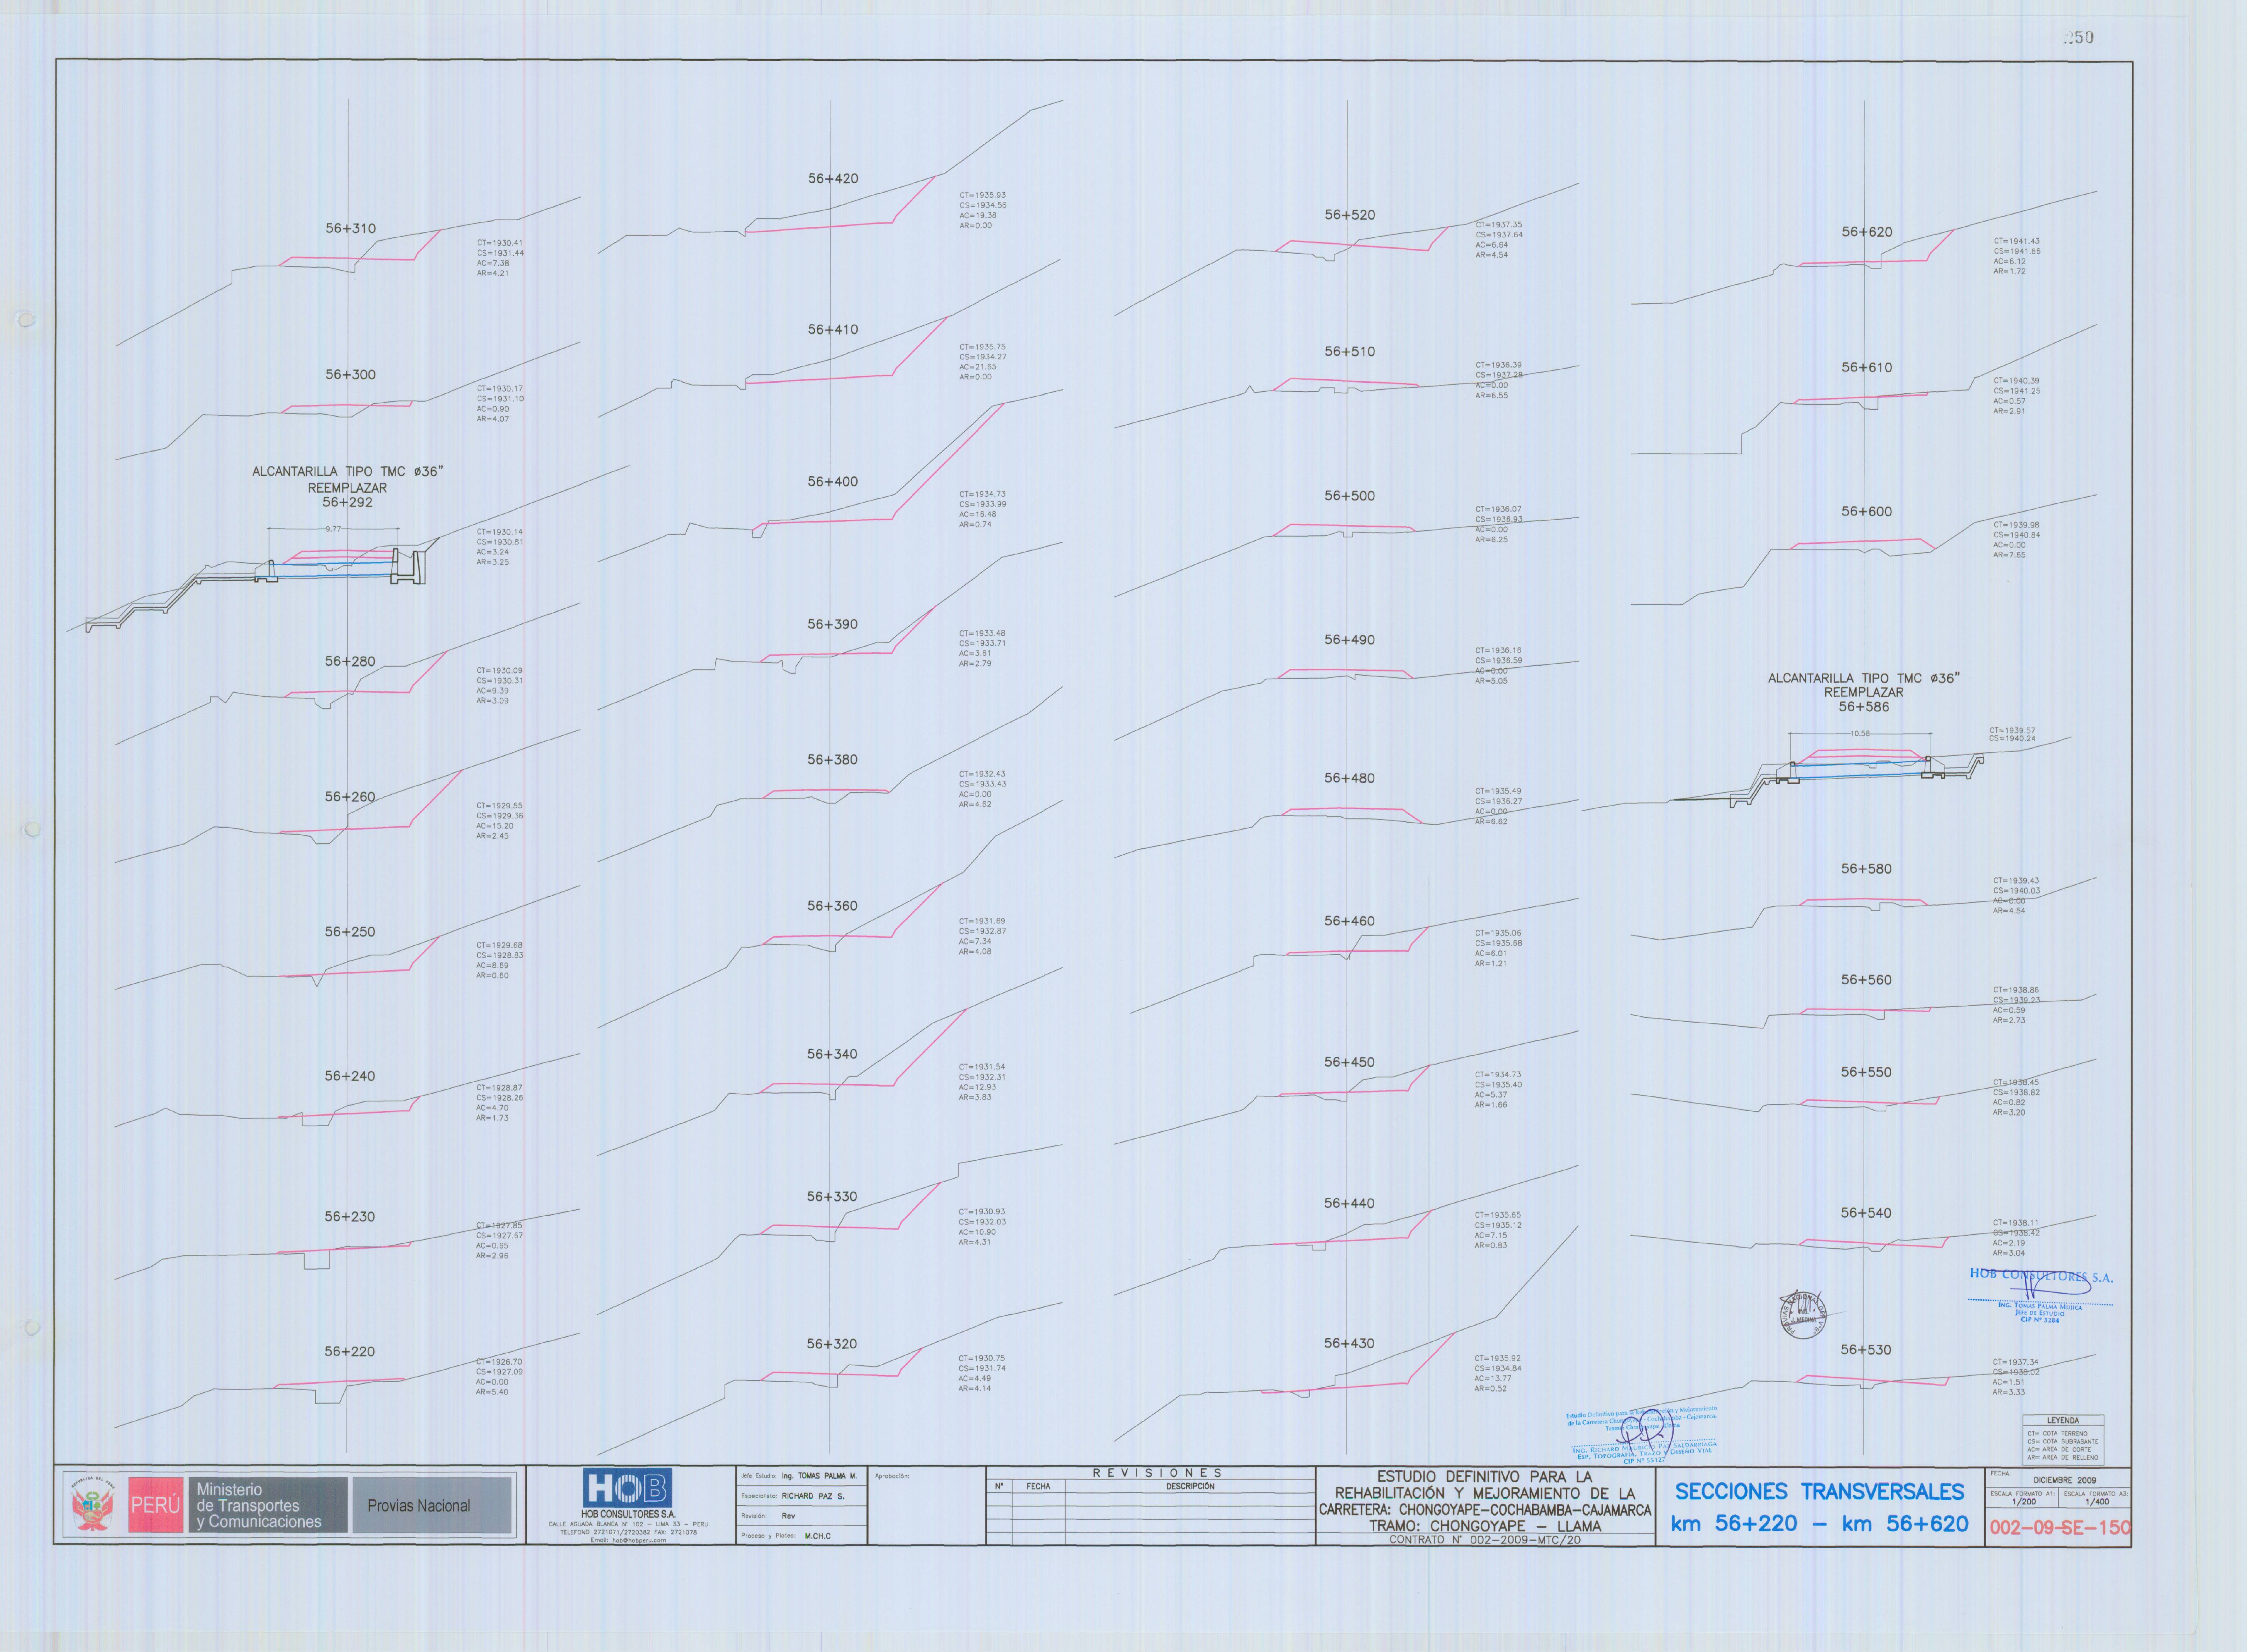This screenshot has width=2247, height=1652.
Task: Click 'Ing. TOMAS PALMA M.' in title block
Action: (x=819, y=1476)
